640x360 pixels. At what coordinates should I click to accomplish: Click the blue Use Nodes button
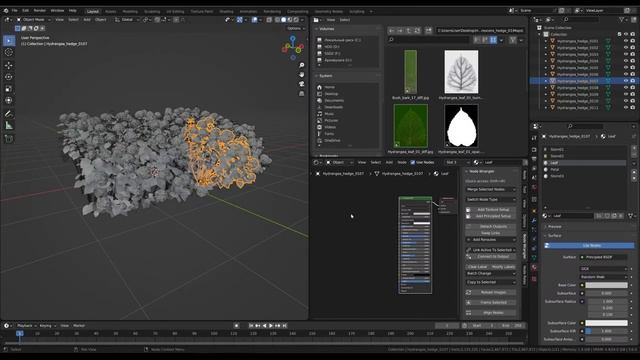(589, 246)
